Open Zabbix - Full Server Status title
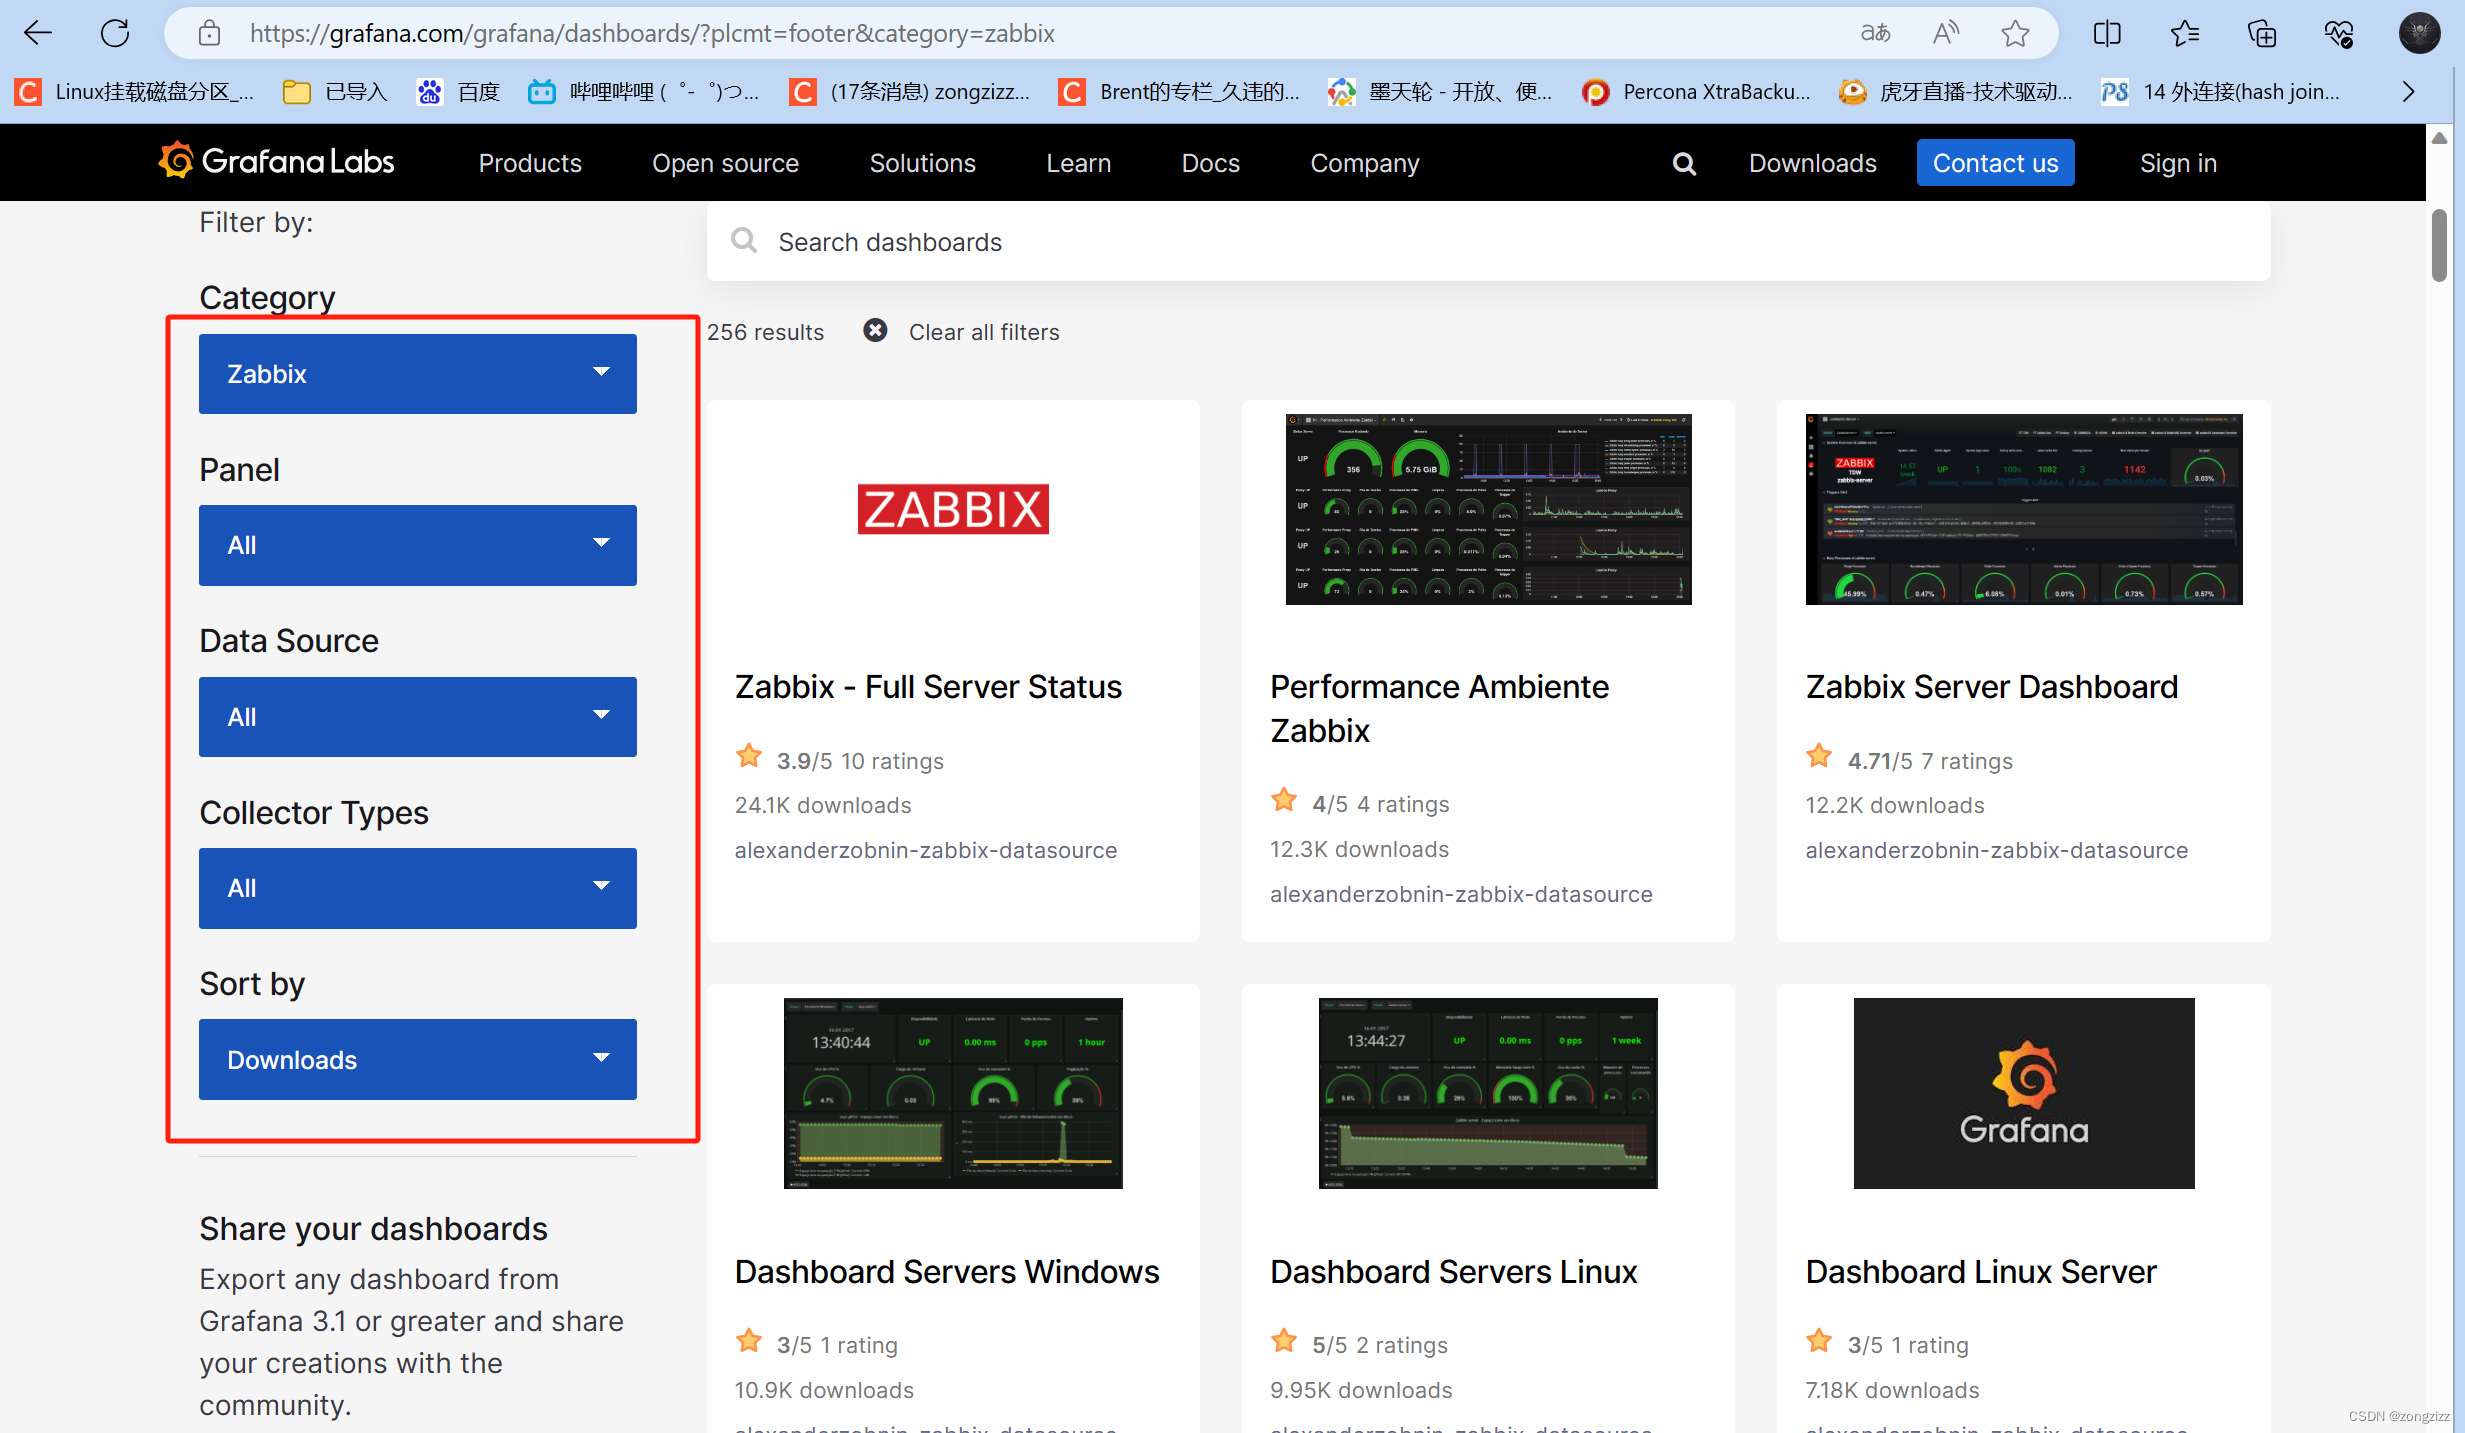This screenshot has height=1433, width=2465. tap(928, 687)
